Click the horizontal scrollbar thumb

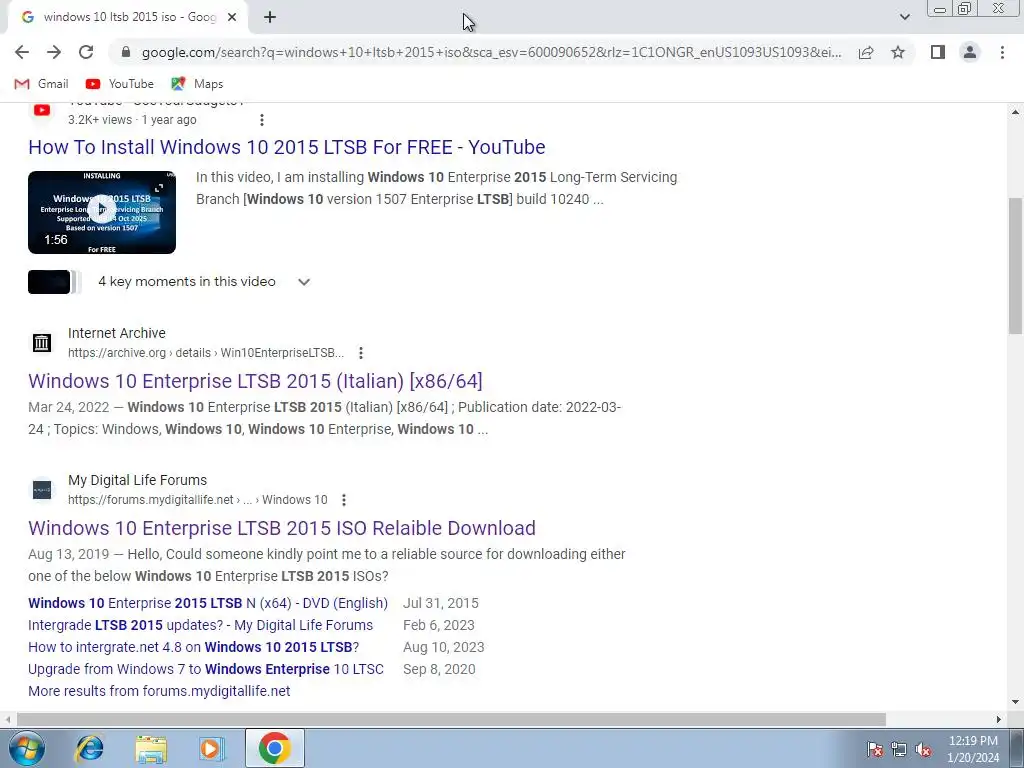tap(451, 720)
